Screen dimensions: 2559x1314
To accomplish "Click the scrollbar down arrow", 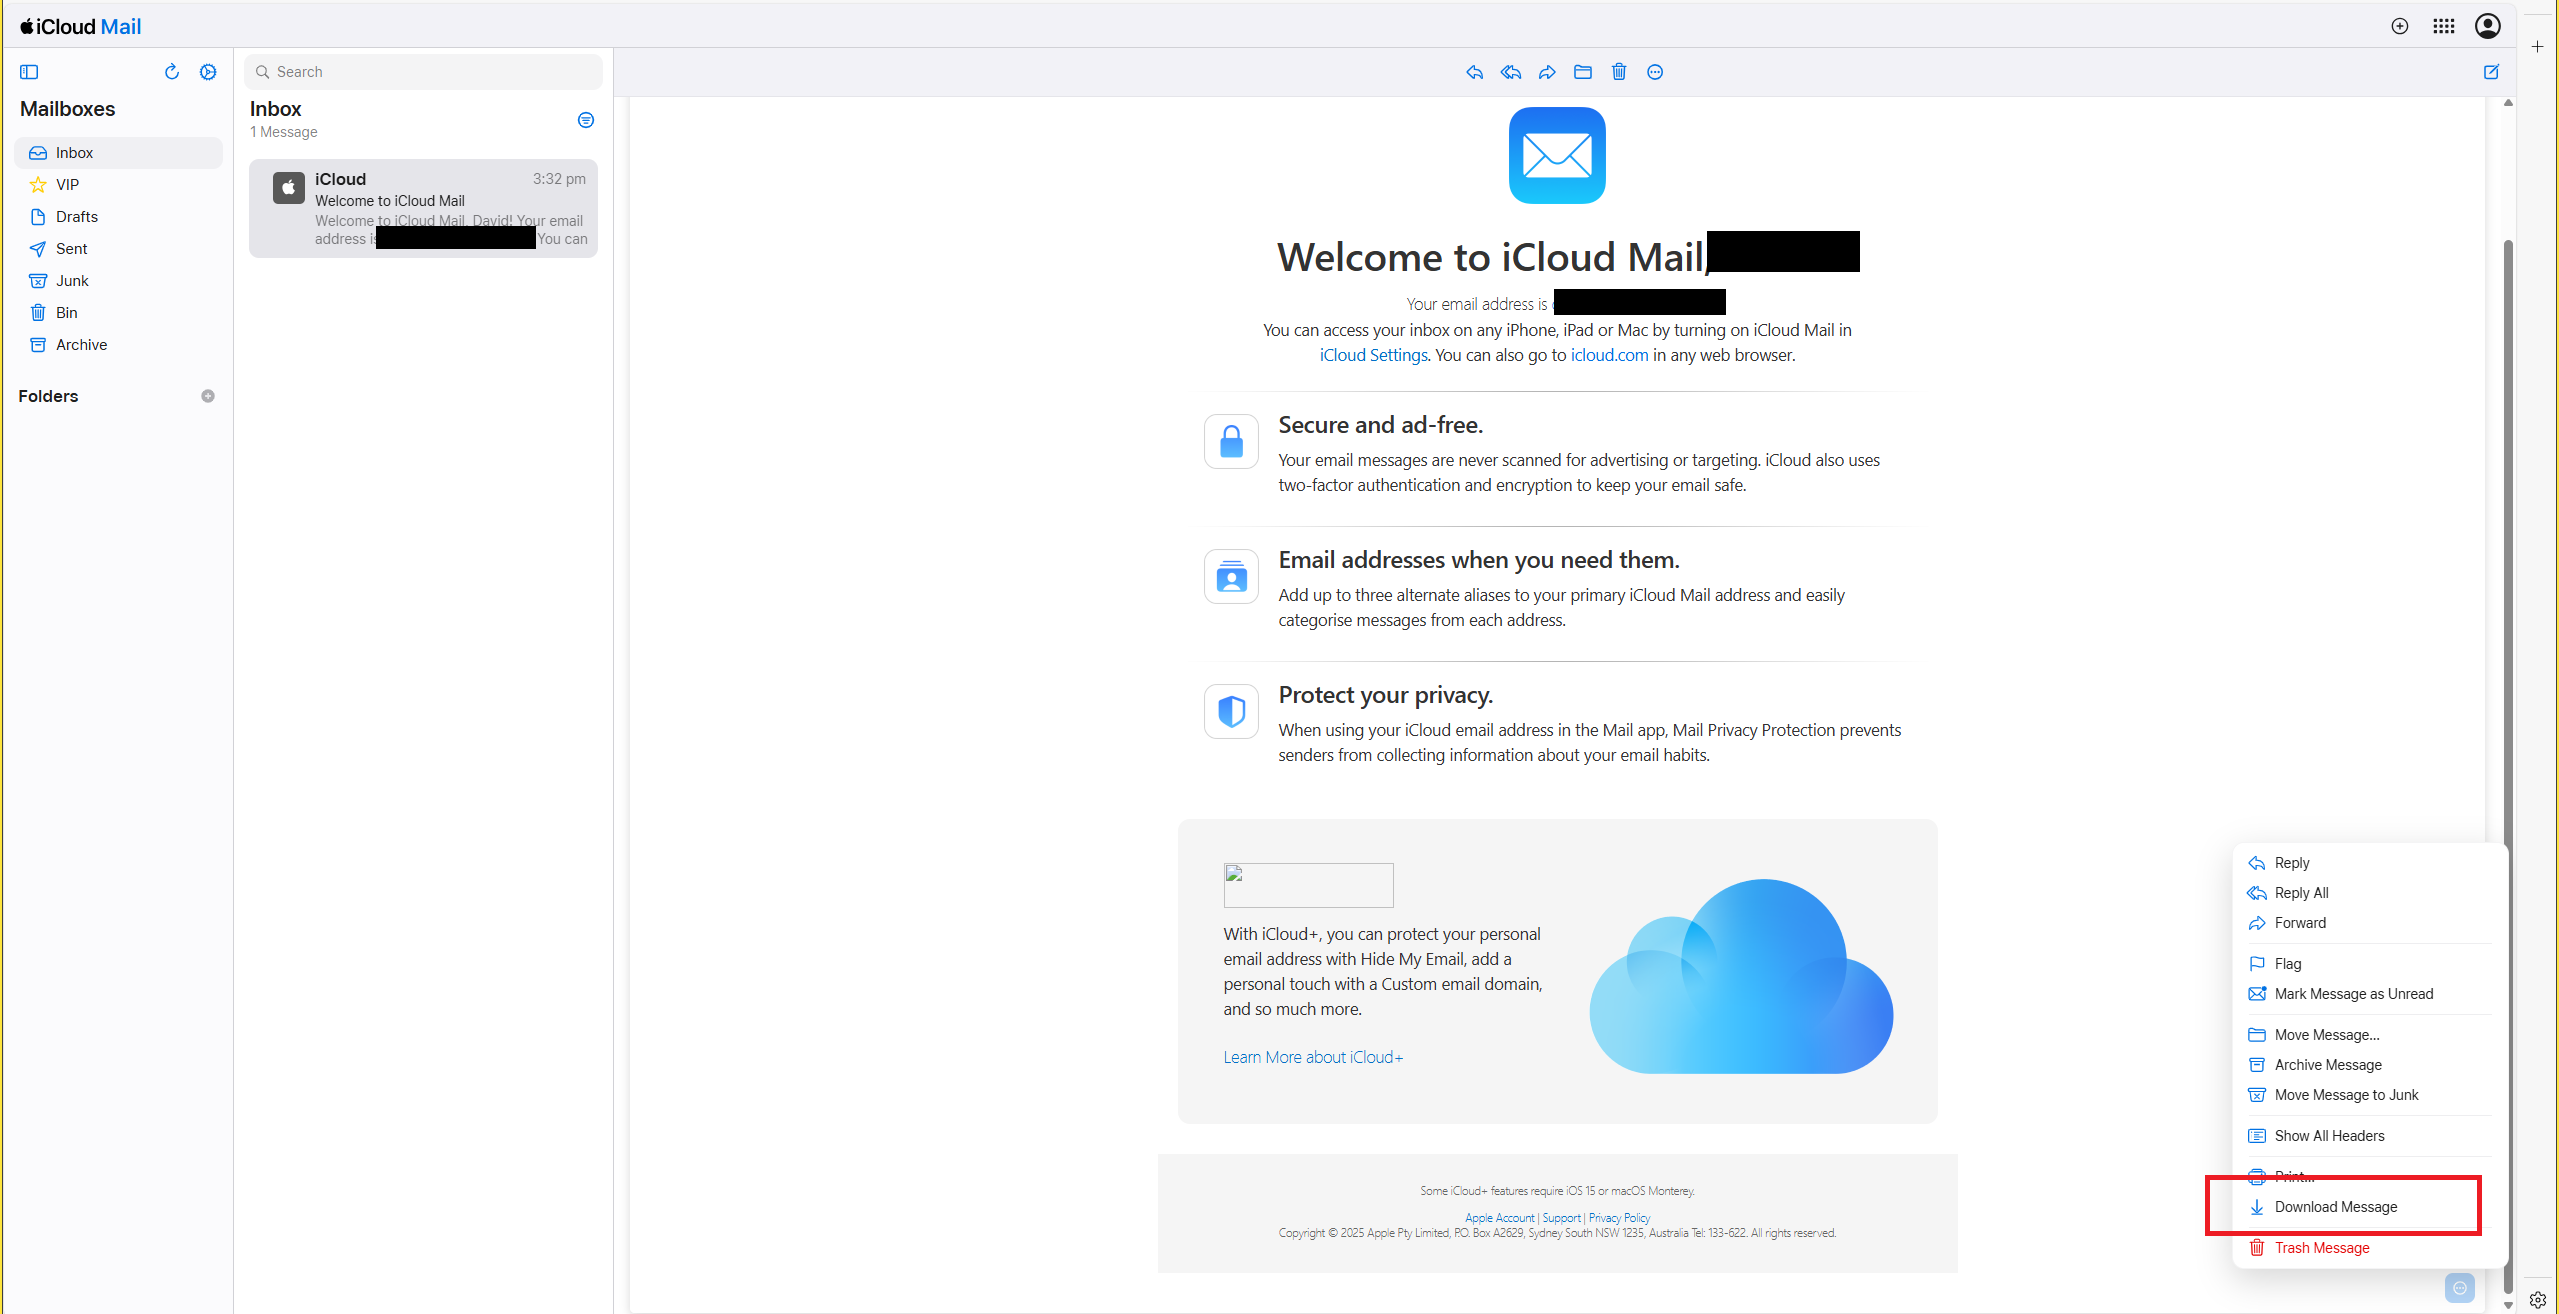I will (2507, 1305).
